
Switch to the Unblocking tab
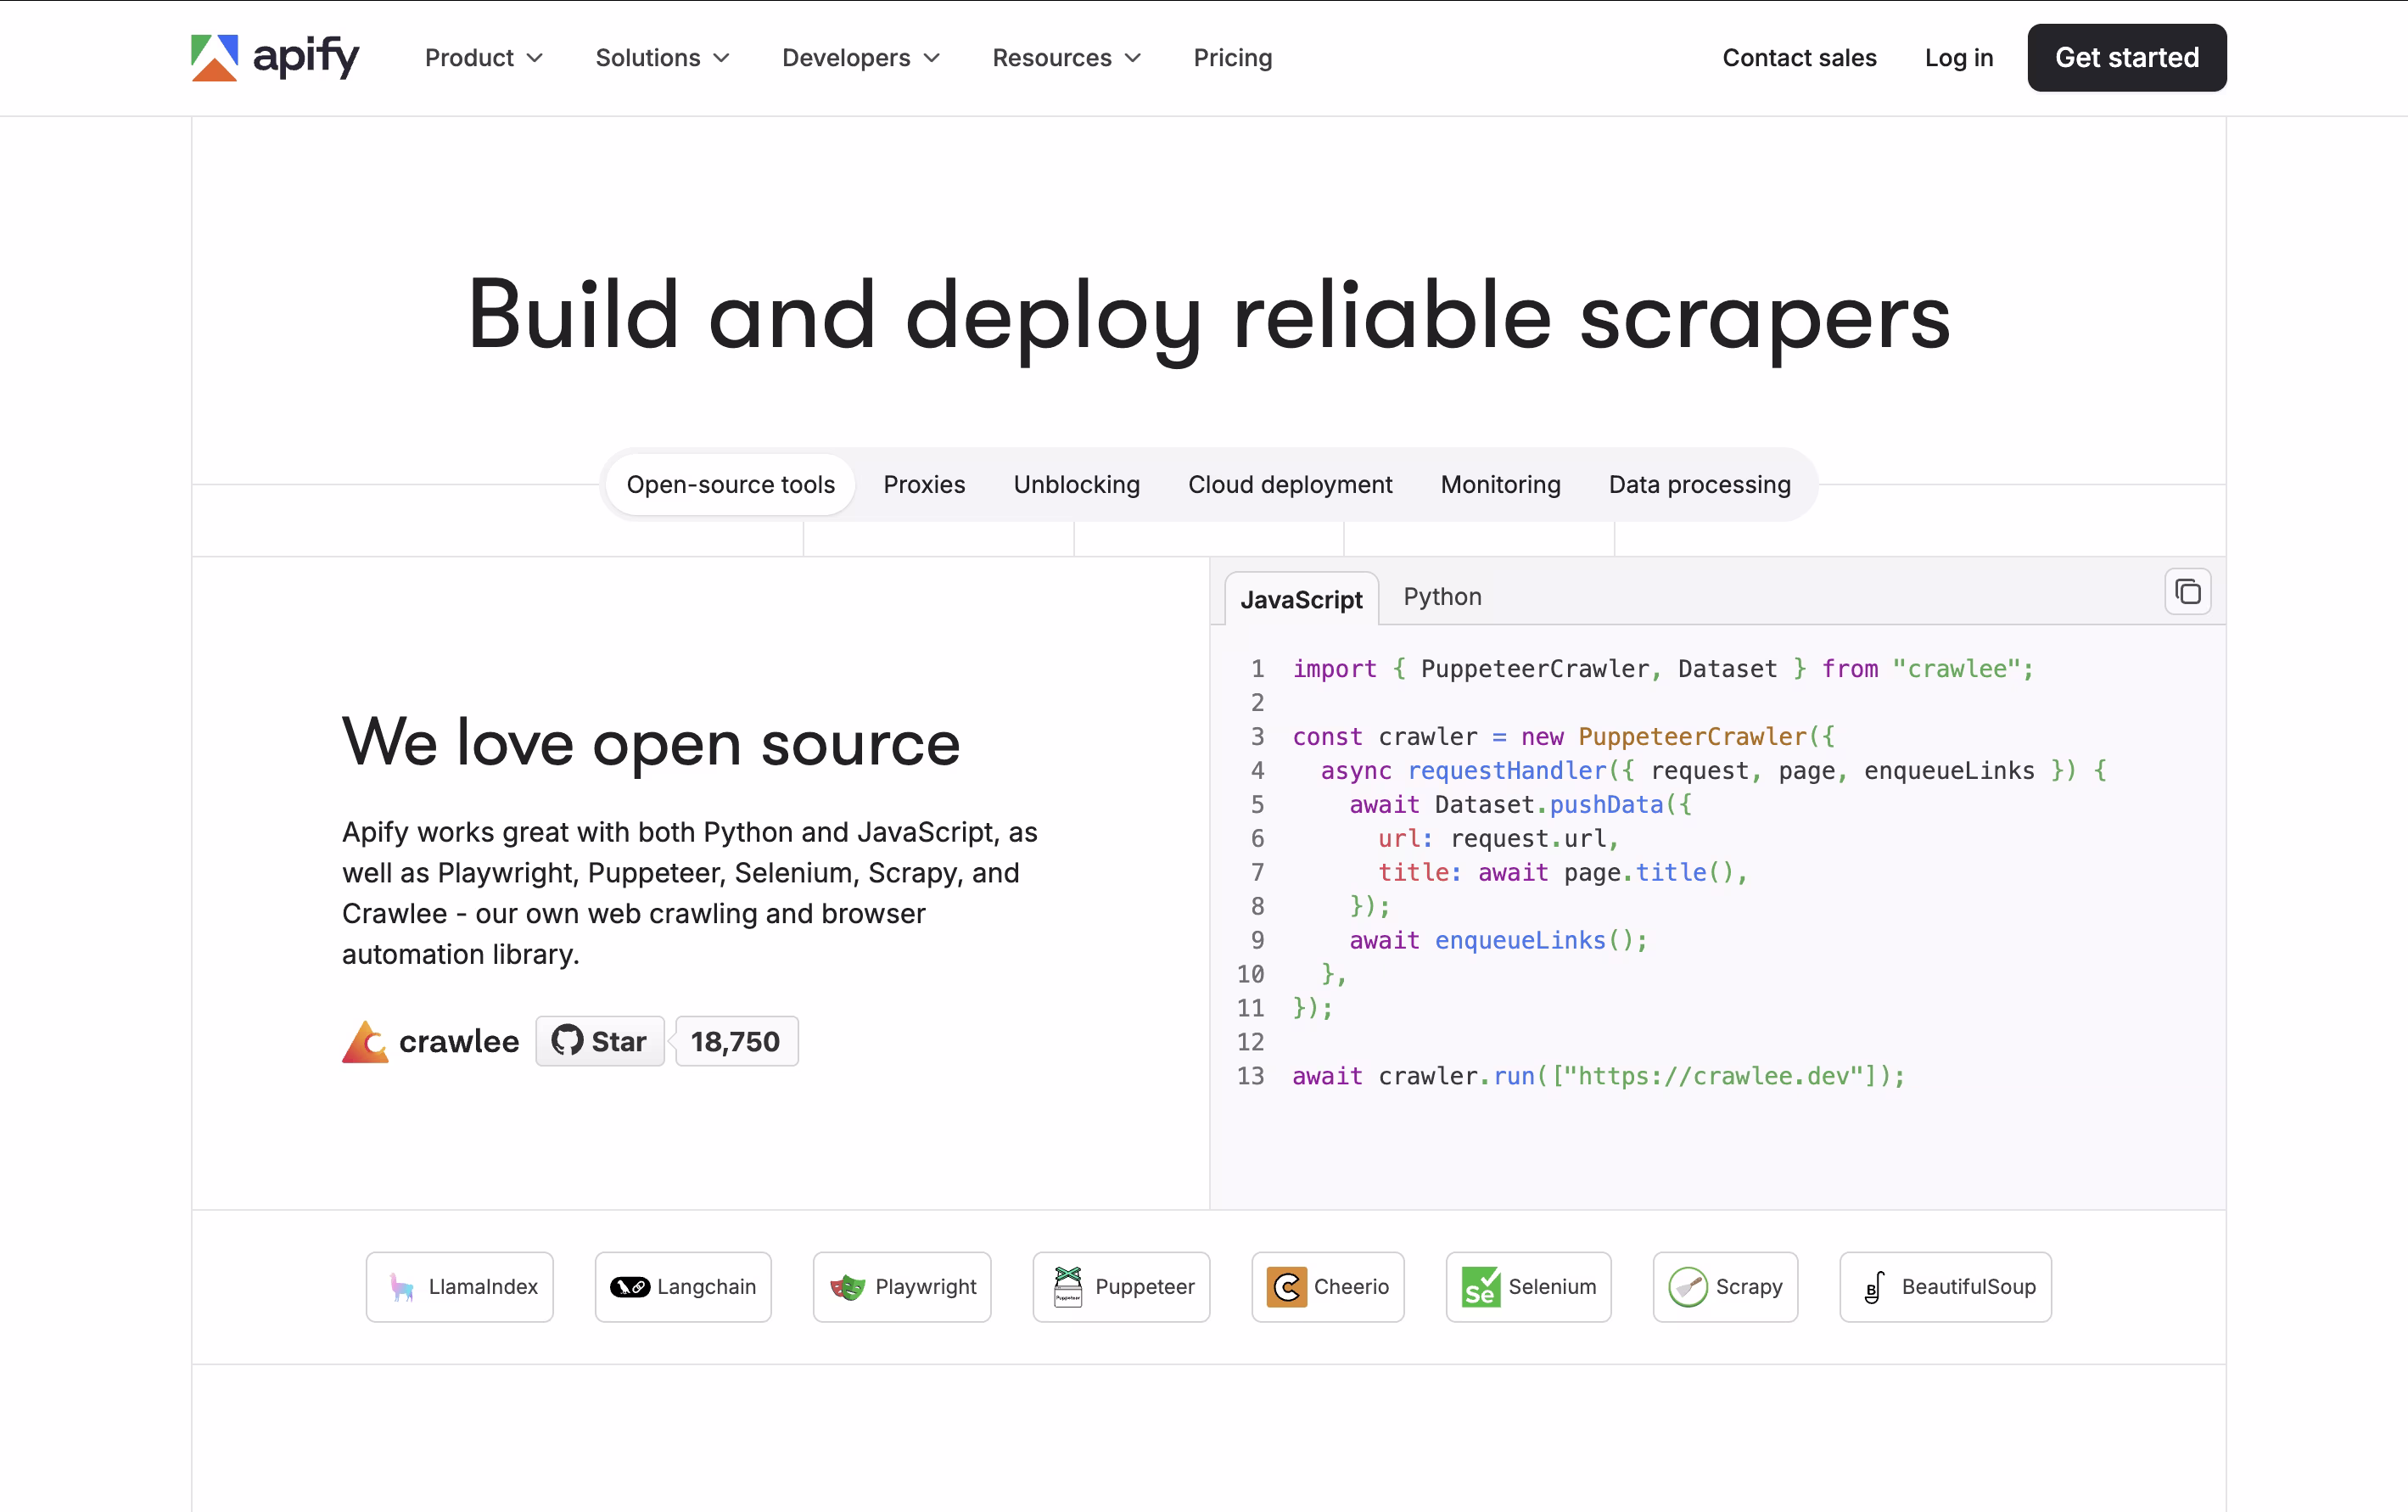pos(1077,485)
